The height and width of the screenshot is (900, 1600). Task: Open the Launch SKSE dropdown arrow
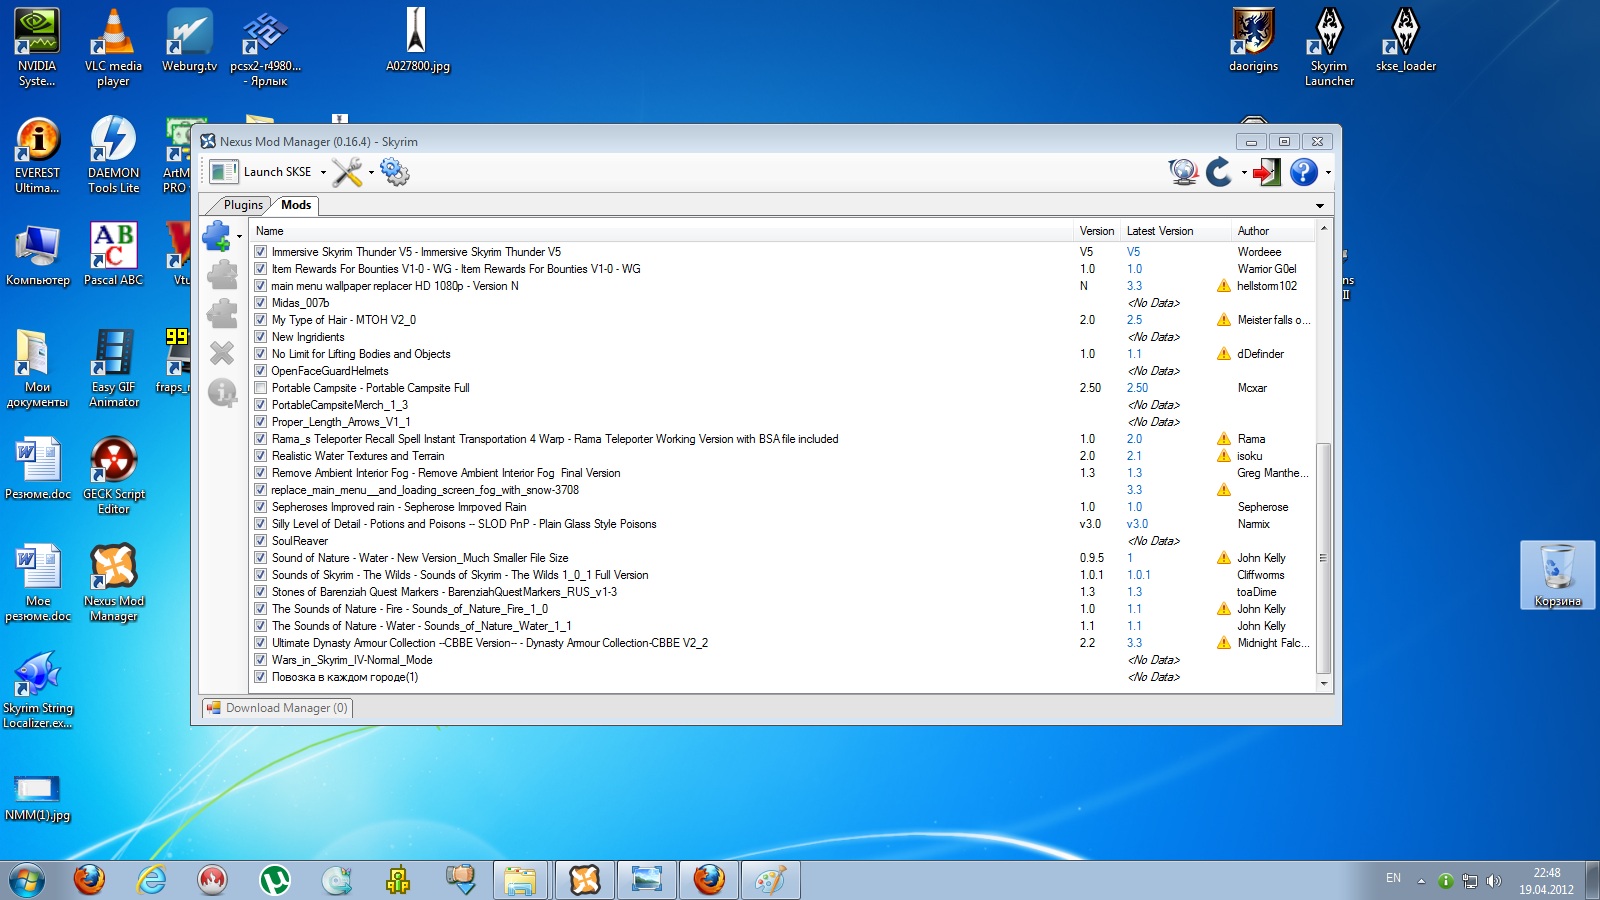click(x=323, y=172)
